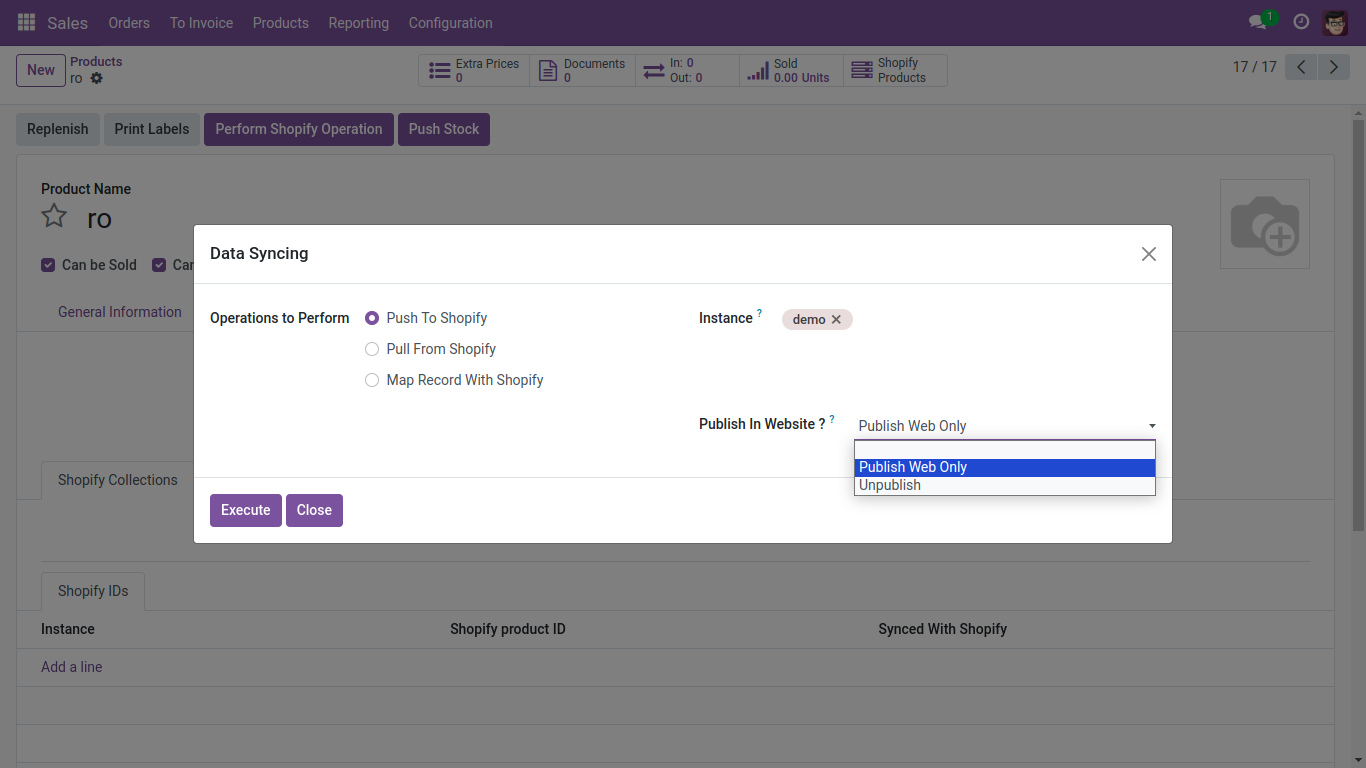Open the apps grid menu icon

(x=26, y=22)
